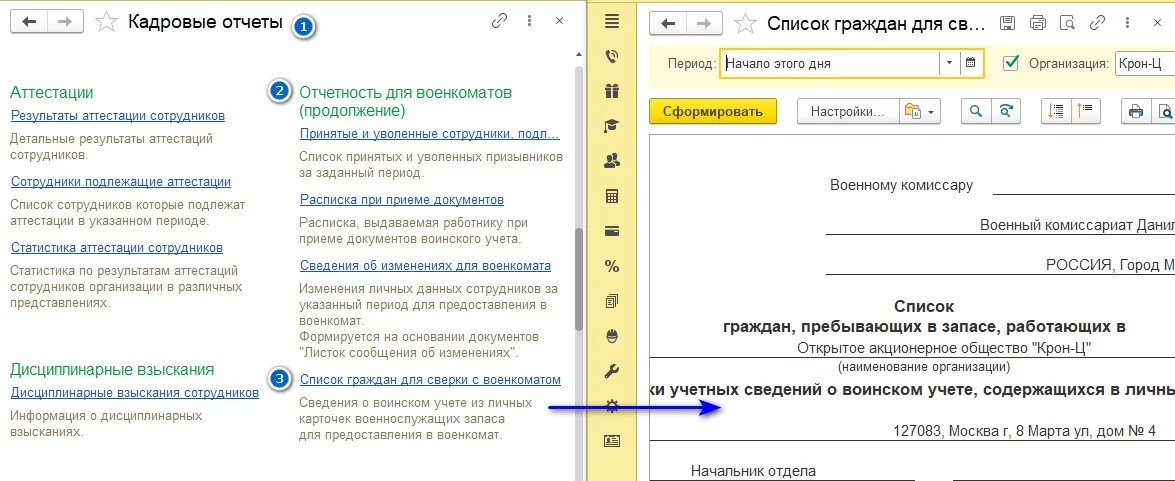Click the Начальник отдела text in report
1175x481 pixels.
(x=753, y=471)
